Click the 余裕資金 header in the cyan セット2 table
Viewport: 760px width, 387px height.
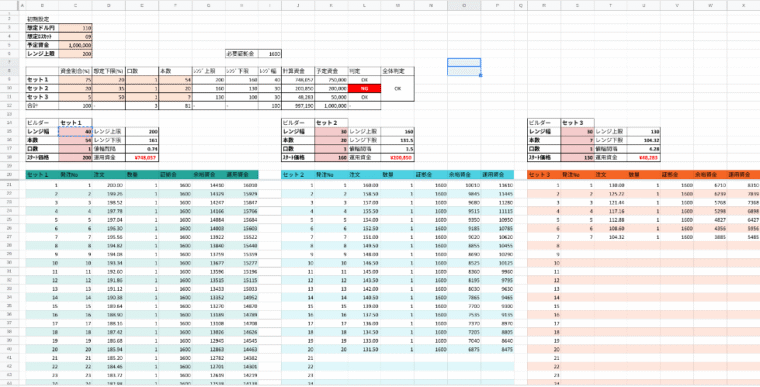(x=464, y=175)
